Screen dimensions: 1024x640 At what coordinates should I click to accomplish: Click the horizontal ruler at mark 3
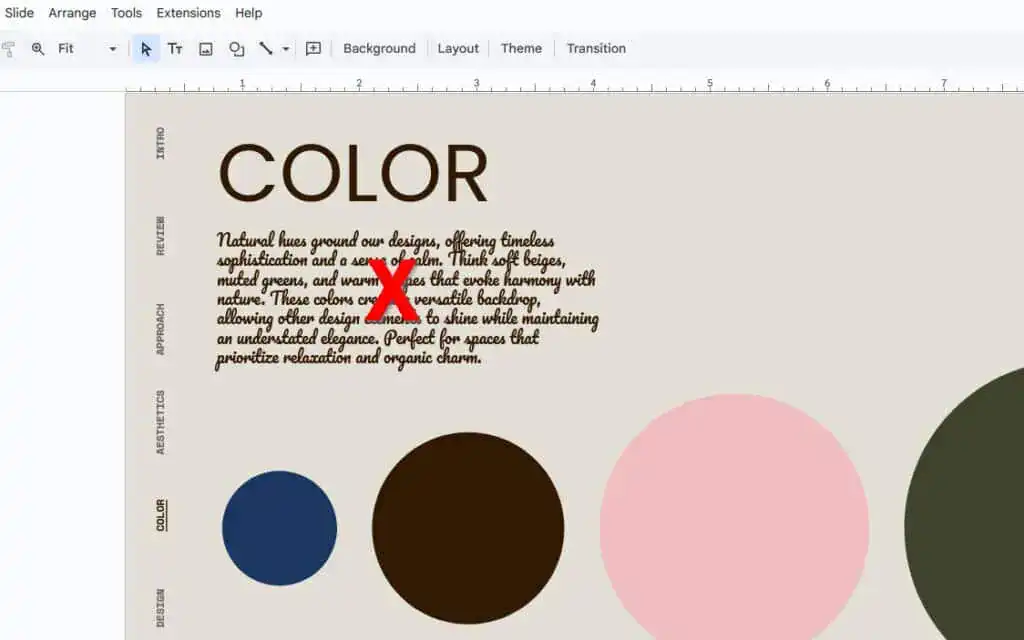(x=476, y=84)
